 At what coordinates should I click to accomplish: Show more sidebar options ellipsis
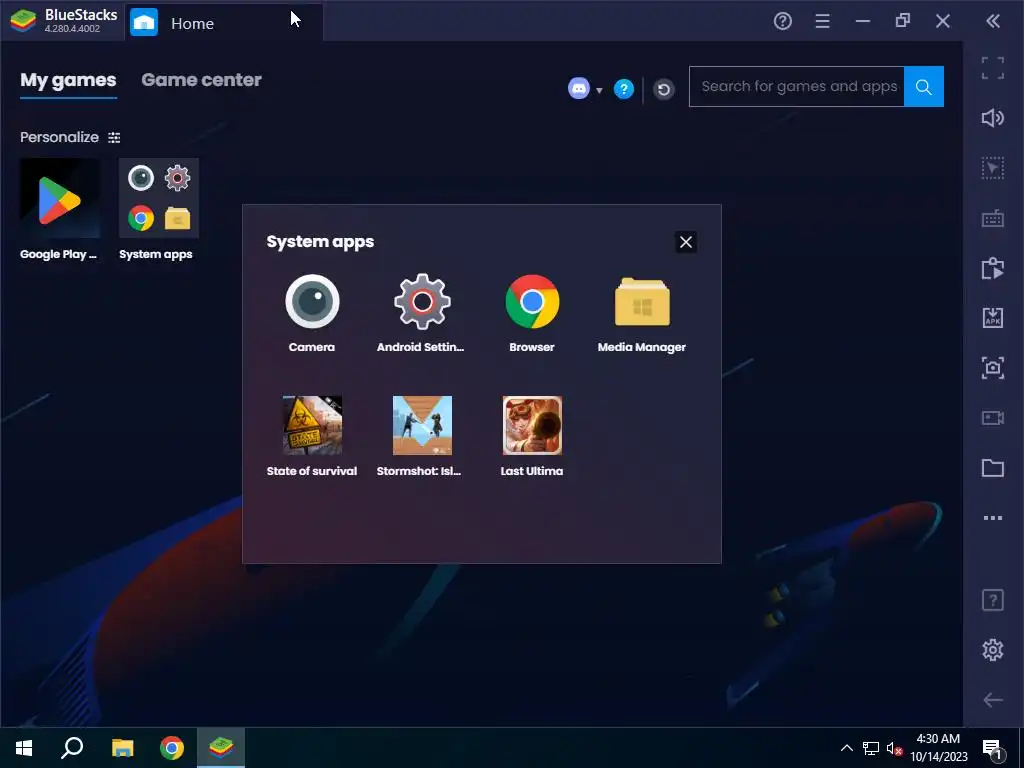point(993,518)
